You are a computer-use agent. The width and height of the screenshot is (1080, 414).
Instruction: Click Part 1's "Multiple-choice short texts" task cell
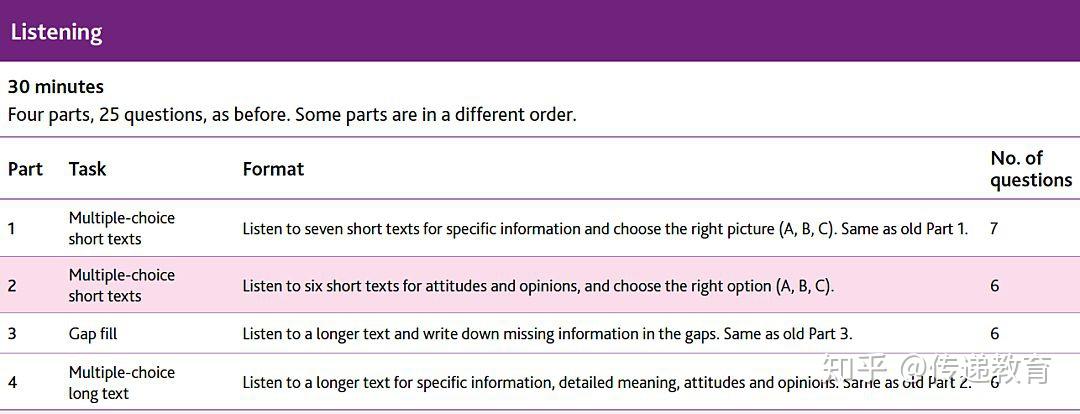(x=121, y=228)
